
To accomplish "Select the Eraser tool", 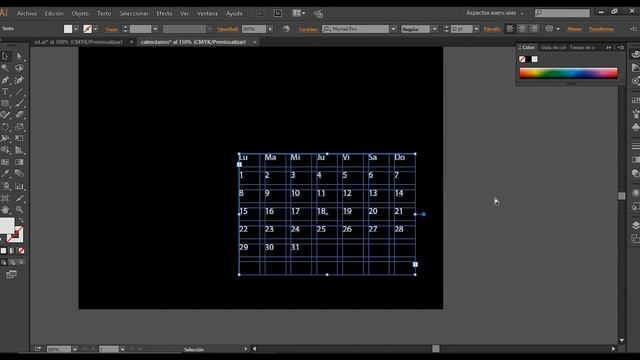I will click(19, 115).
